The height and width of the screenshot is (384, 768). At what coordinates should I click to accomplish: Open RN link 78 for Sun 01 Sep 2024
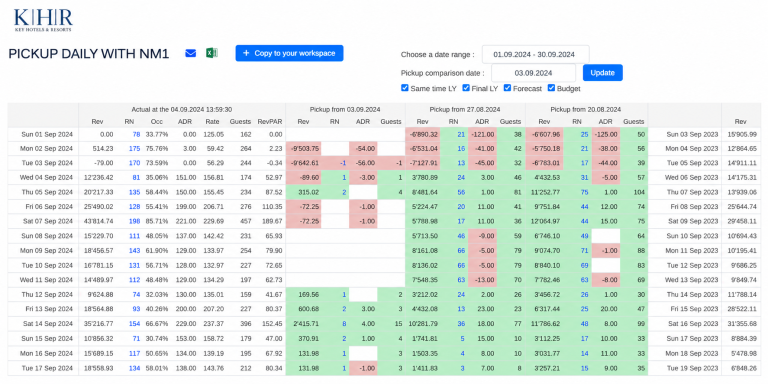tap(136, 134)
